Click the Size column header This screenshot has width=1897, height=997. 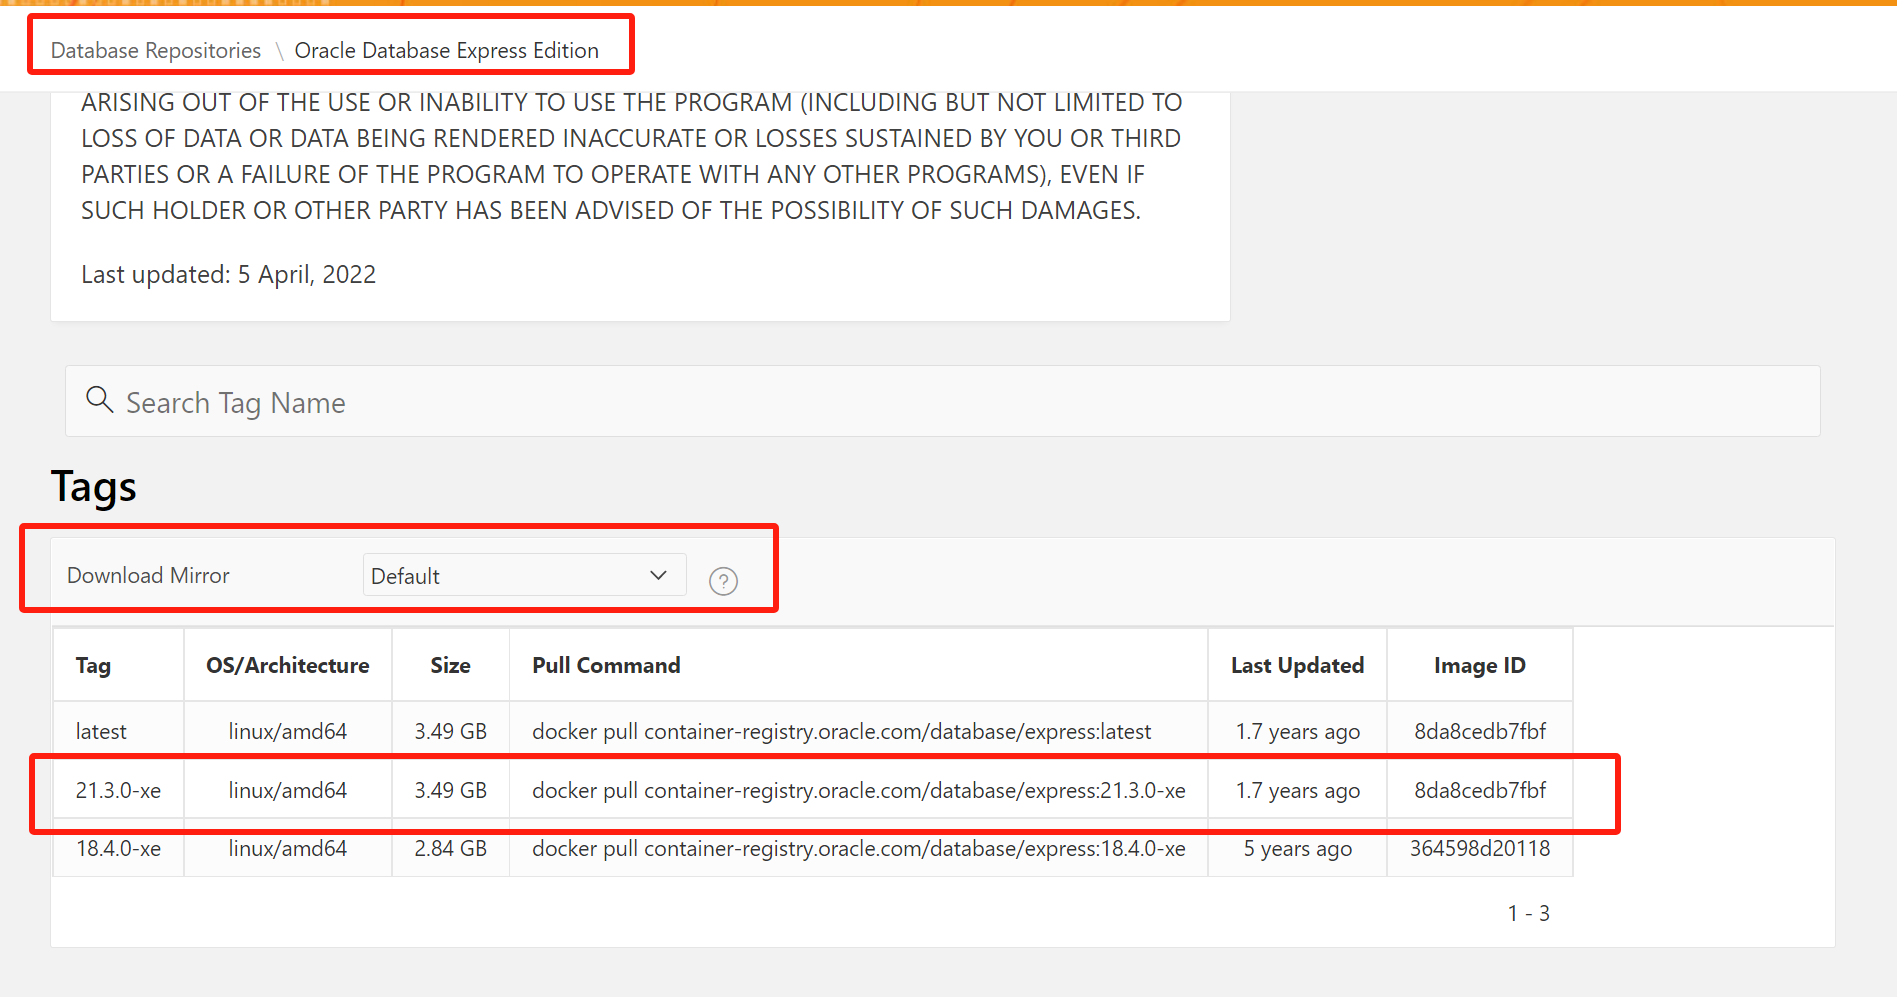click(x=450, y=666)
